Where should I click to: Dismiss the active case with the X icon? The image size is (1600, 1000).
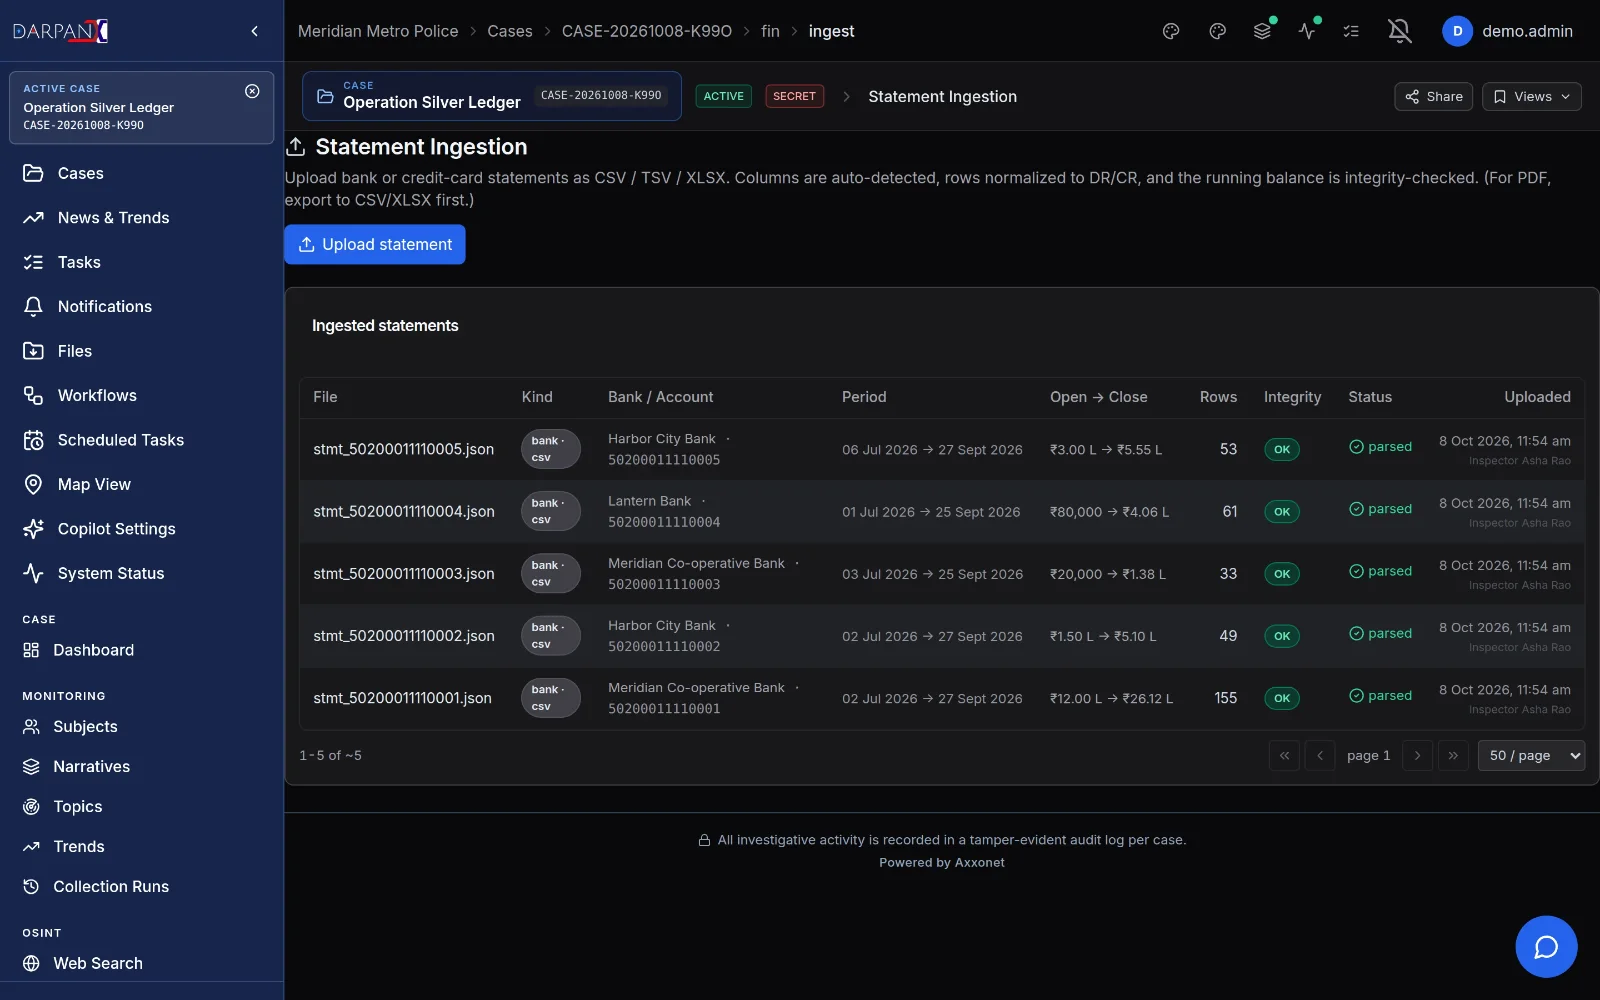[x=252, y=91]
